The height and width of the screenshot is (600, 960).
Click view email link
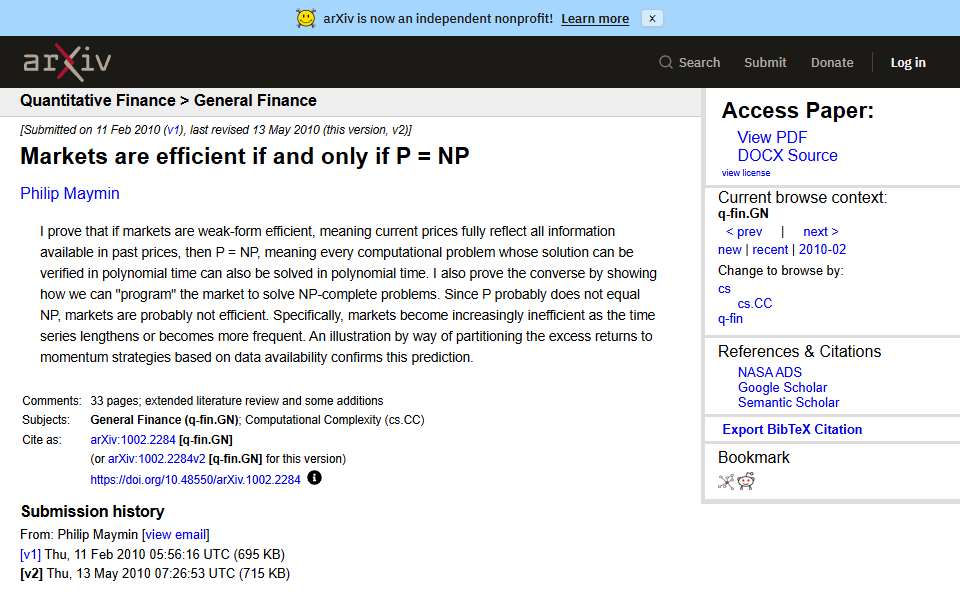pos(176,534)
